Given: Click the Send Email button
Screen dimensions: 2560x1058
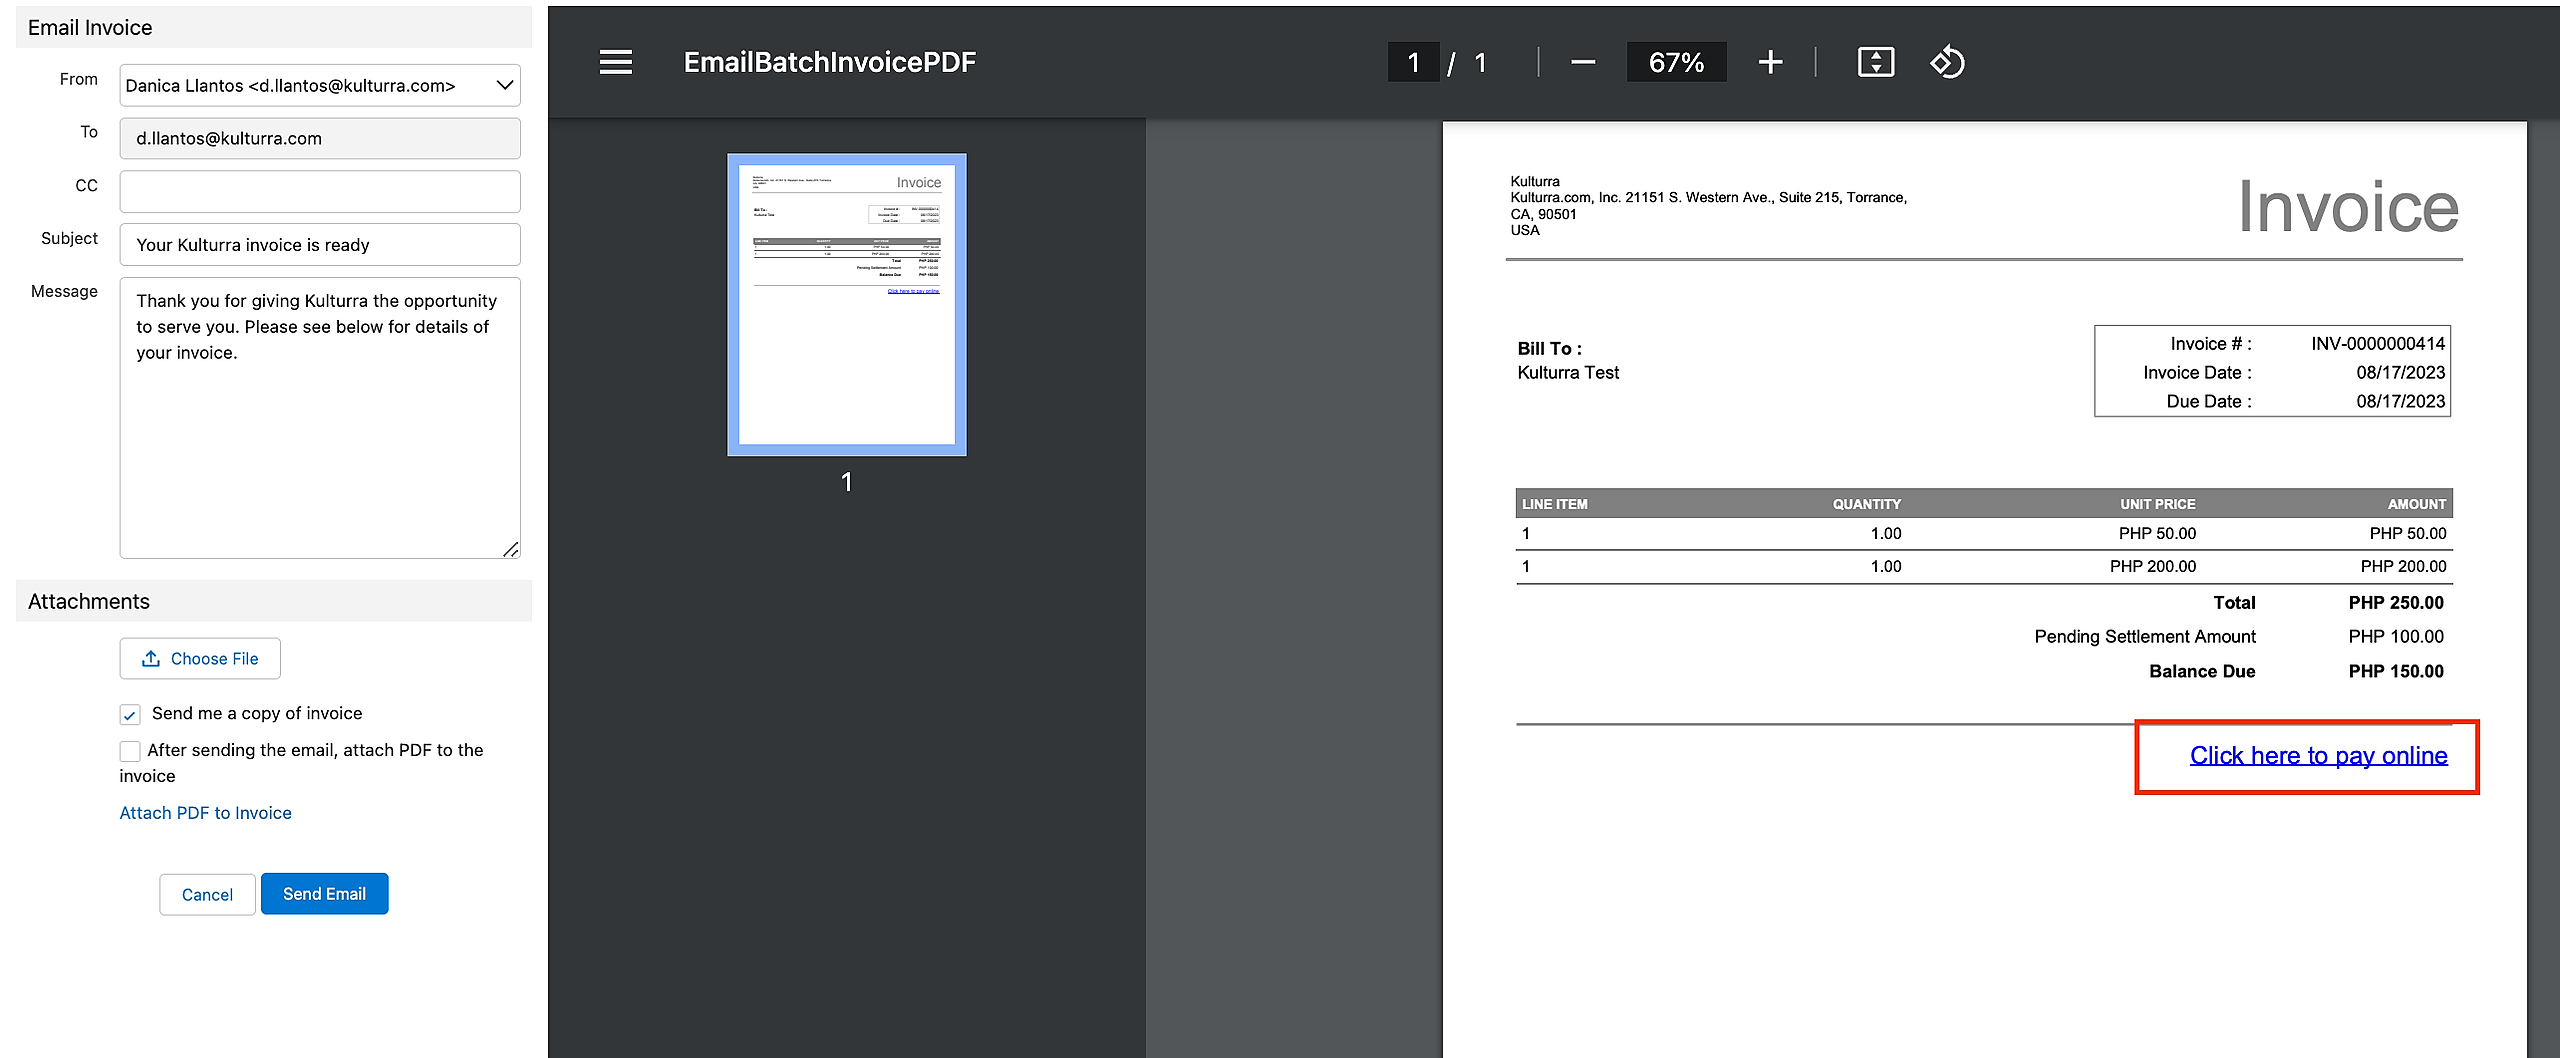Looking at the screenshot, I should [324, 894].
